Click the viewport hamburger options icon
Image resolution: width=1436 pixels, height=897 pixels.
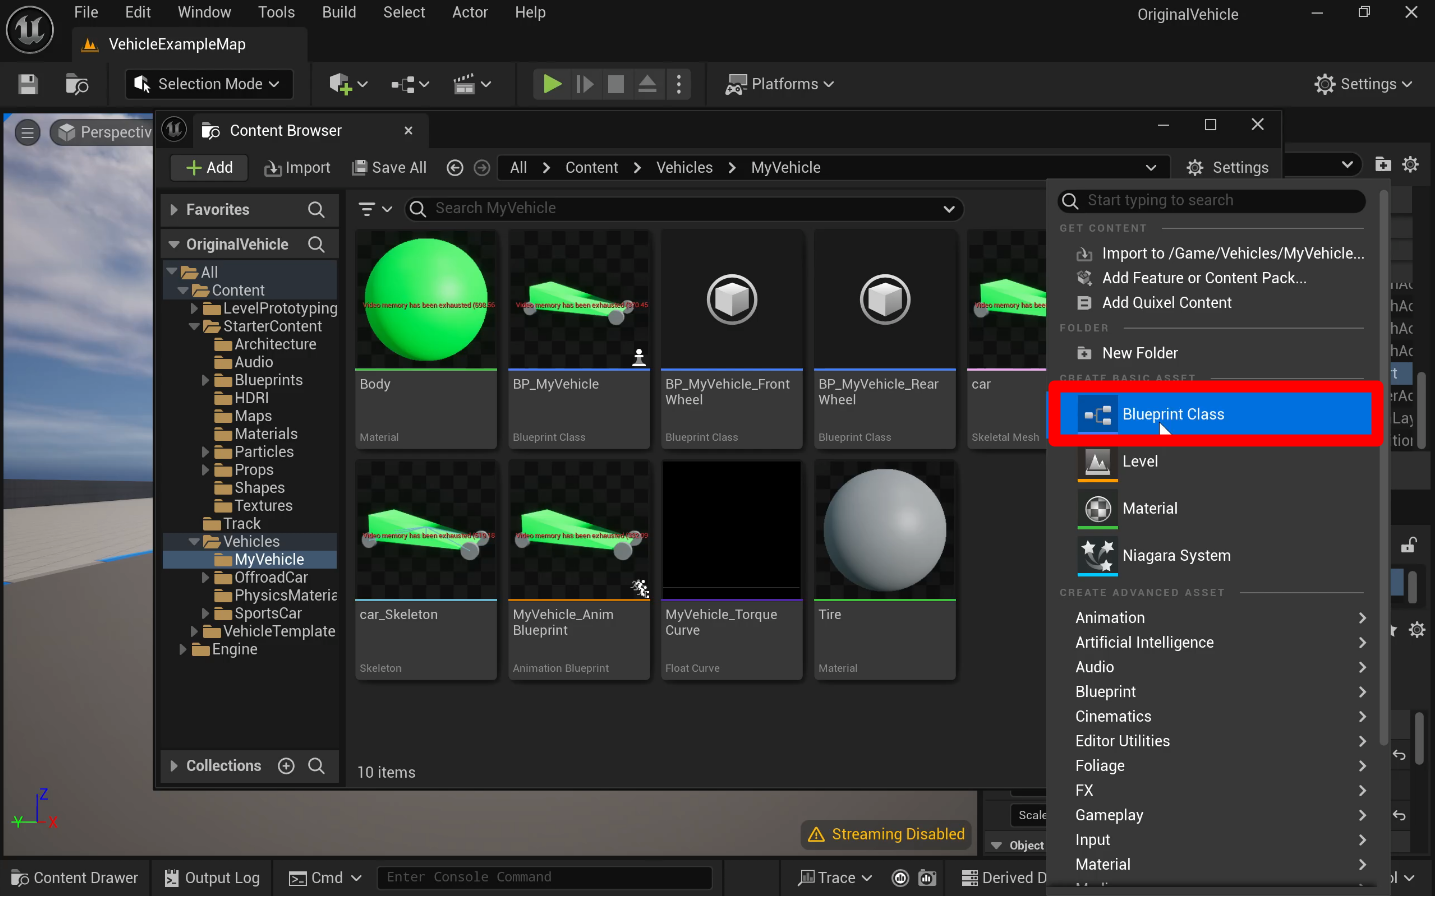[27, 132]
